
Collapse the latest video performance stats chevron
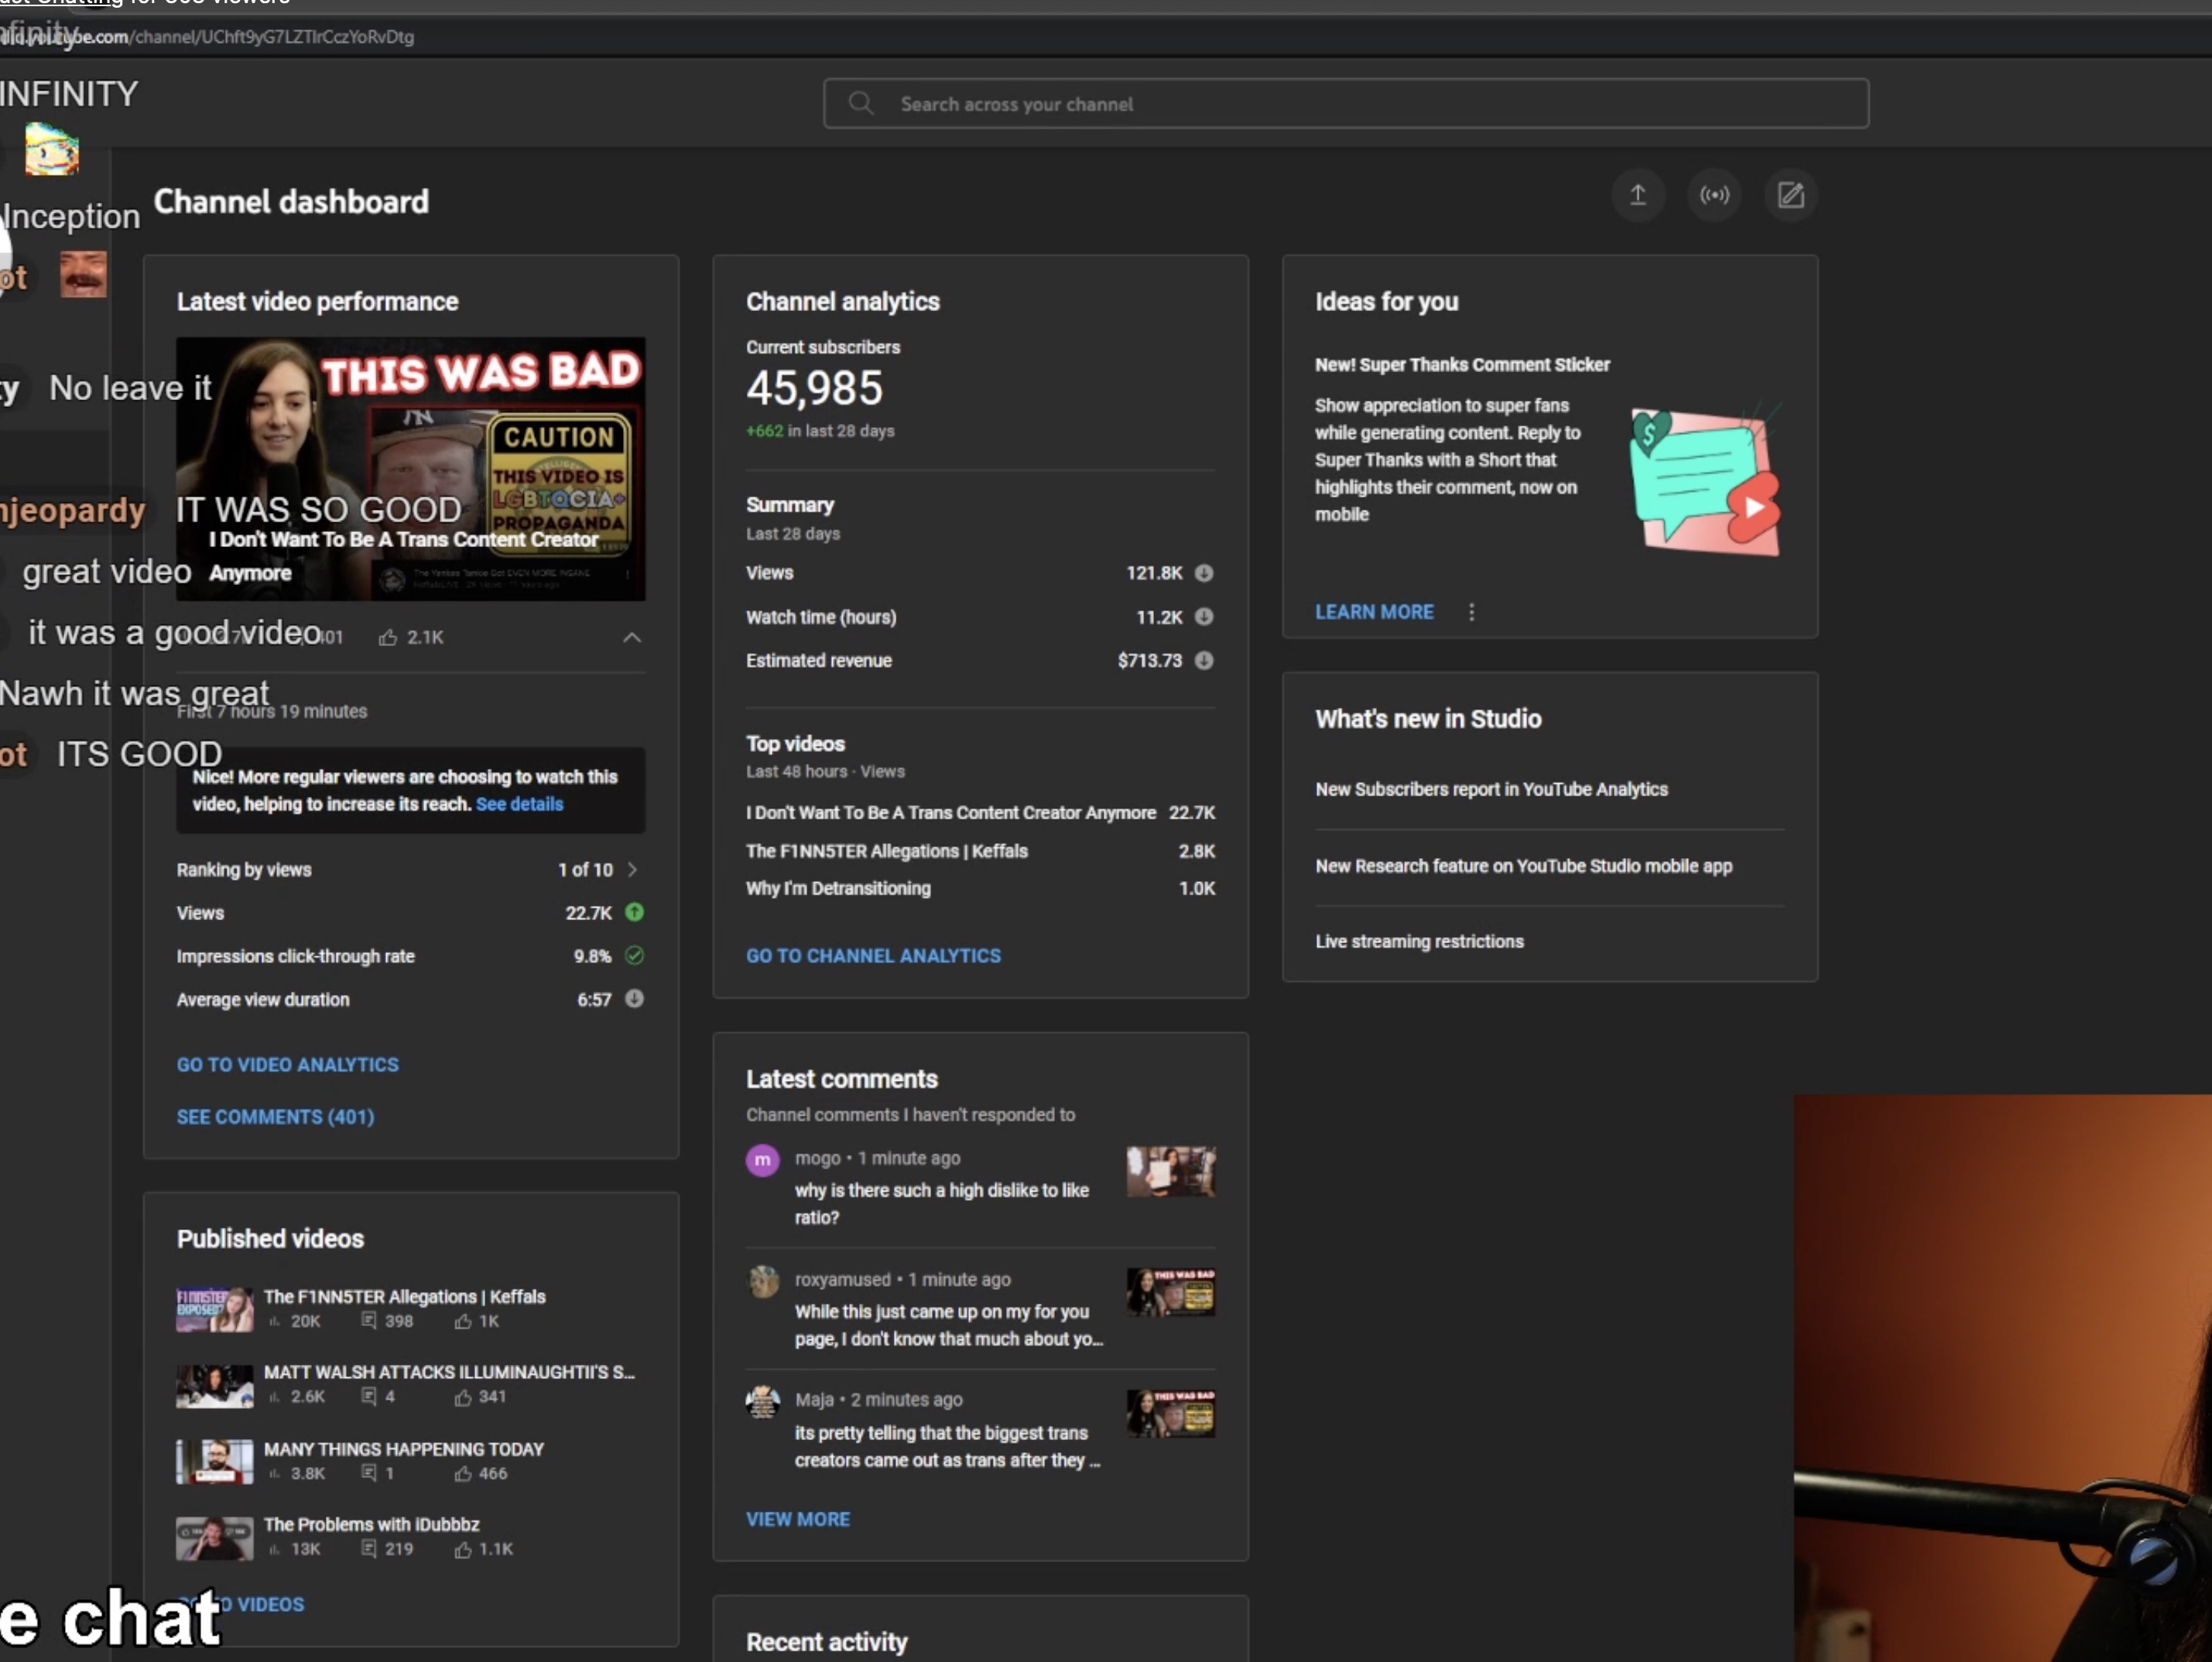point(632,637)
